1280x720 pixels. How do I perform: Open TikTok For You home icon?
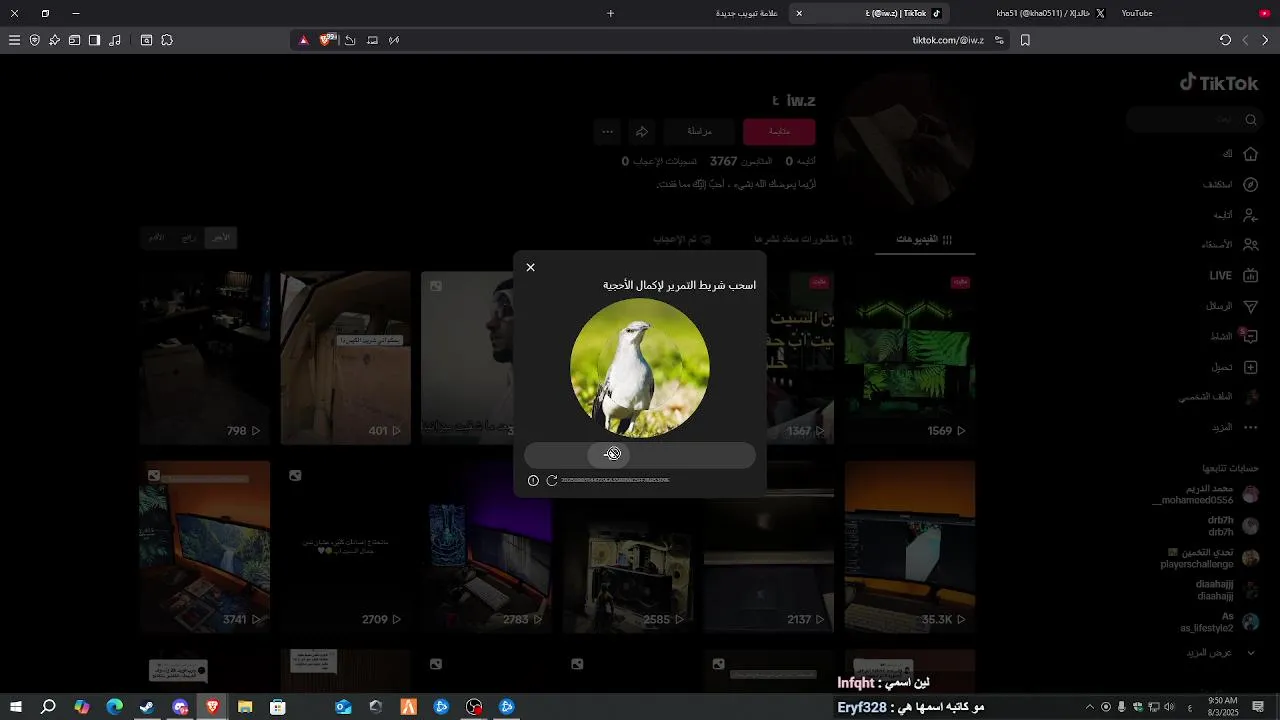(1250, 154)
